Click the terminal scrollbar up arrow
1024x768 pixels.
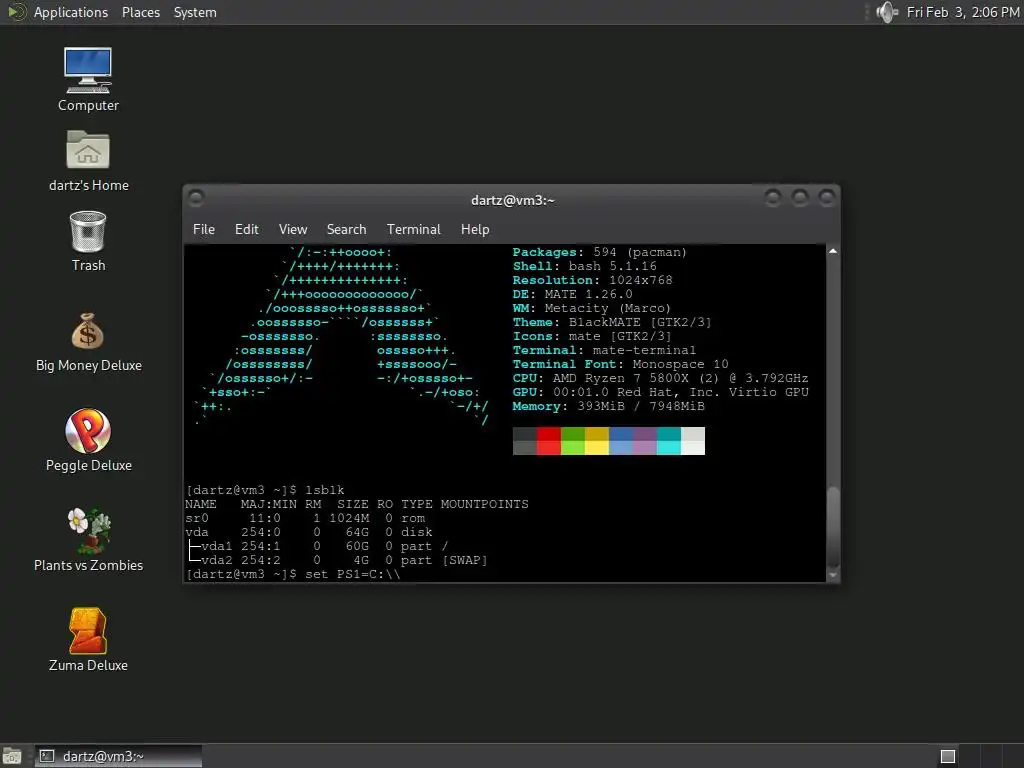(833, 251)
